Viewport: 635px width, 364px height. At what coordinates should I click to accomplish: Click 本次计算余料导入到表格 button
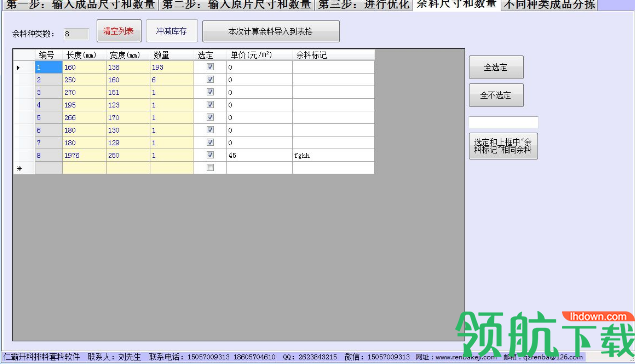click(271, 31)
